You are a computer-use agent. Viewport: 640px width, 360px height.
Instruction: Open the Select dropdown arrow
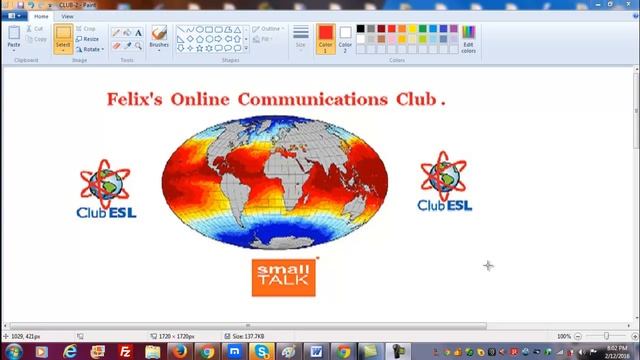(63, 51)
